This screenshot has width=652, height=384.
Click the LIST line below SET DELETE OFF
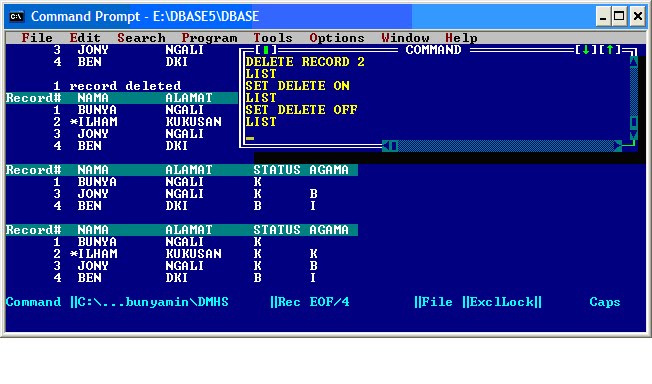(261, 122)
